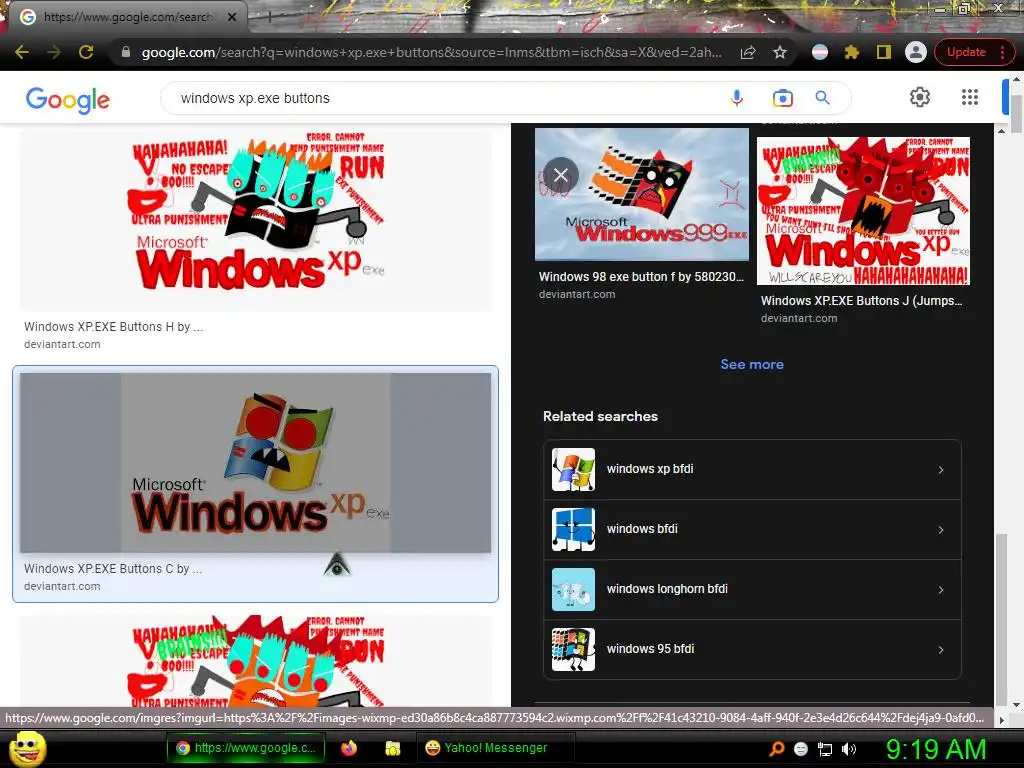1024x768 pixels.
Task: Click the volume speaker tray icon
Action: (x=848, y=749)
